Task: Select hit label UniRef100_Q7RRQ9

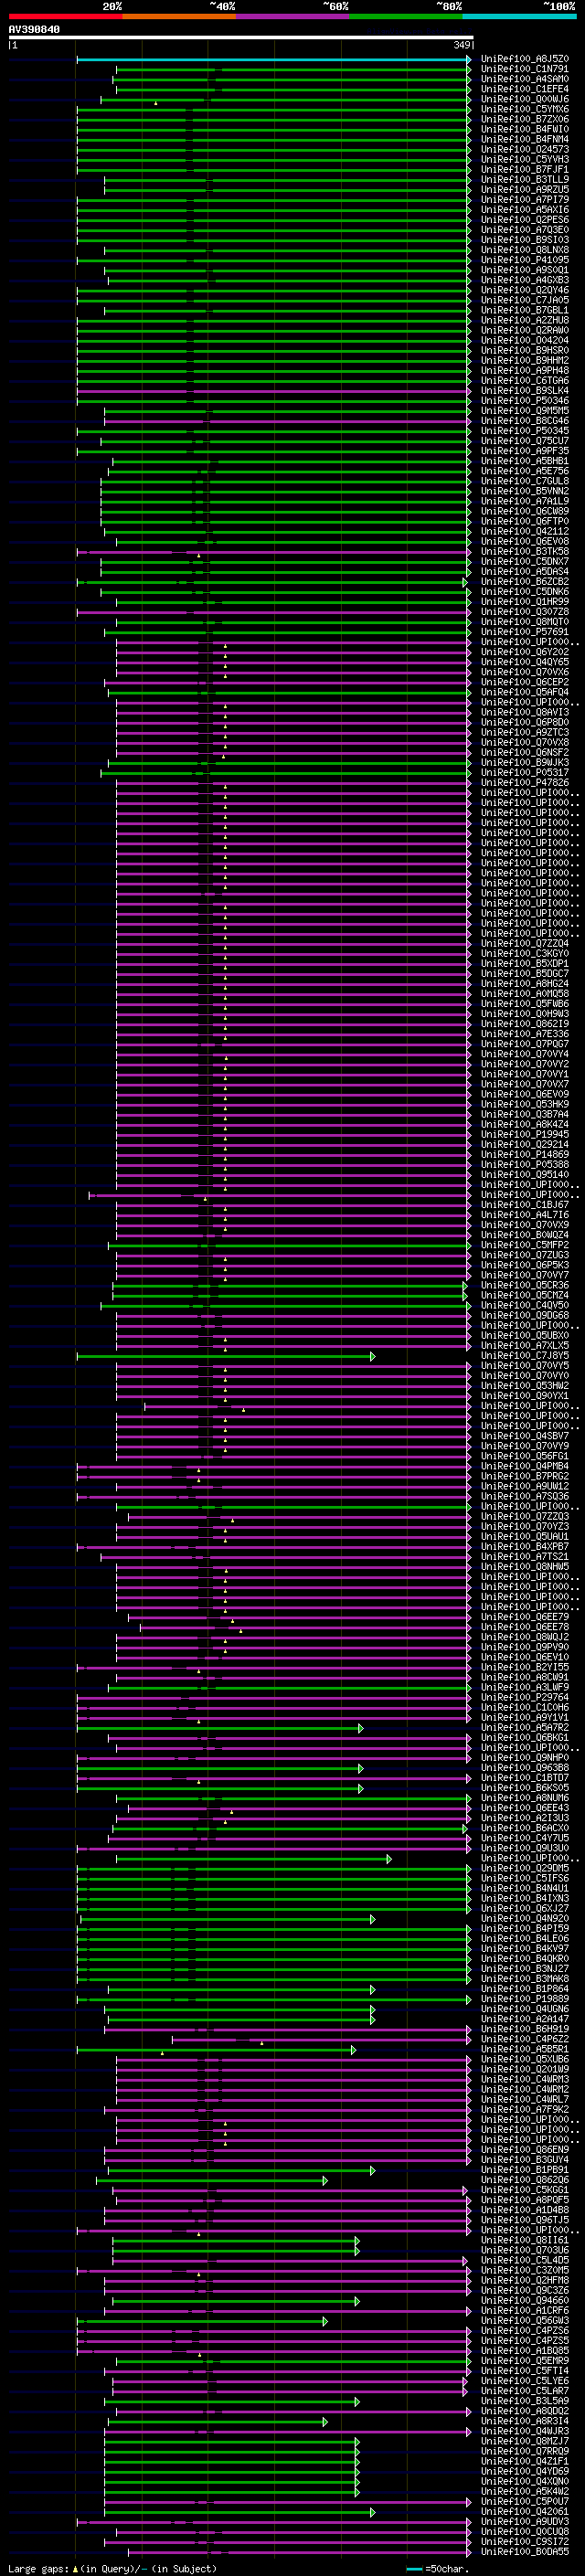Action: tap(525, 2451)
